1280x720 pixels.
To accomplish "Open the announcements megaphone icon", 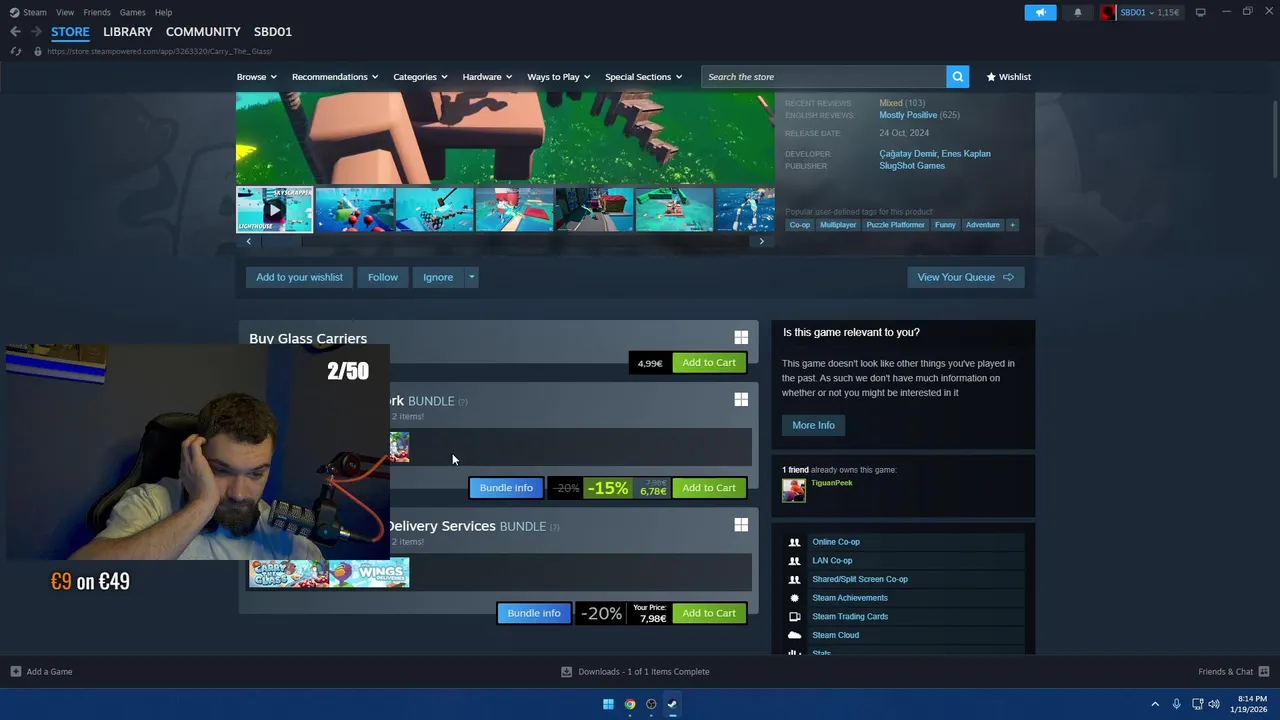I will coord(1040,12).
